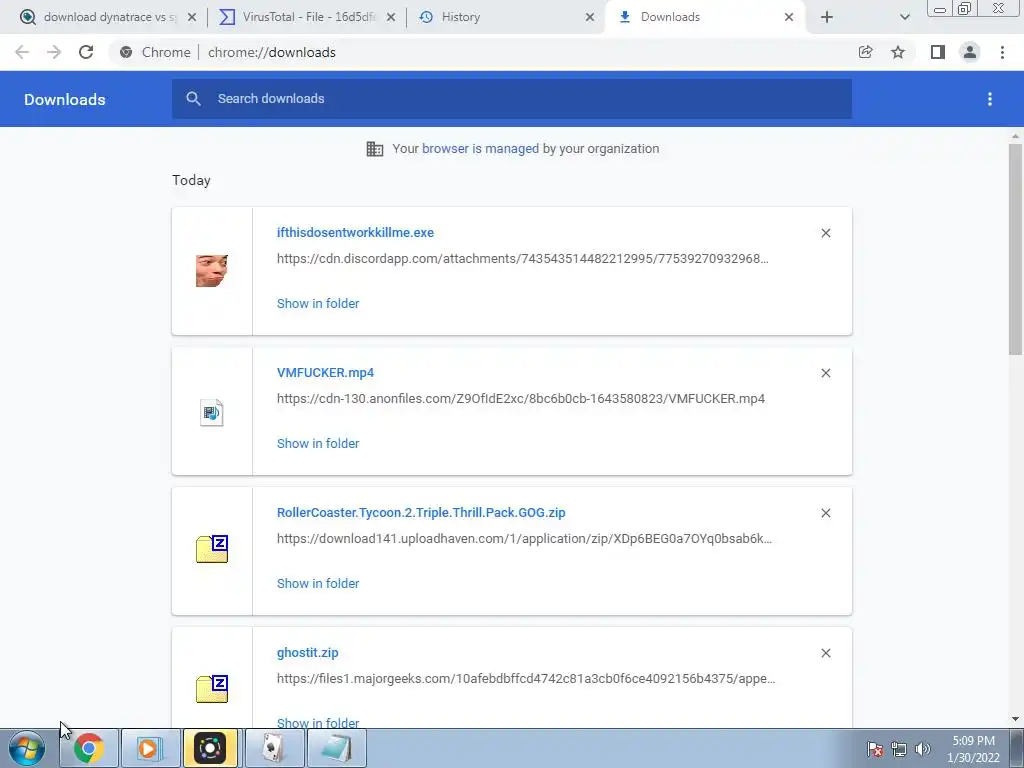
Task: Bookmark this page with star icon
Action: coord(898,52)
